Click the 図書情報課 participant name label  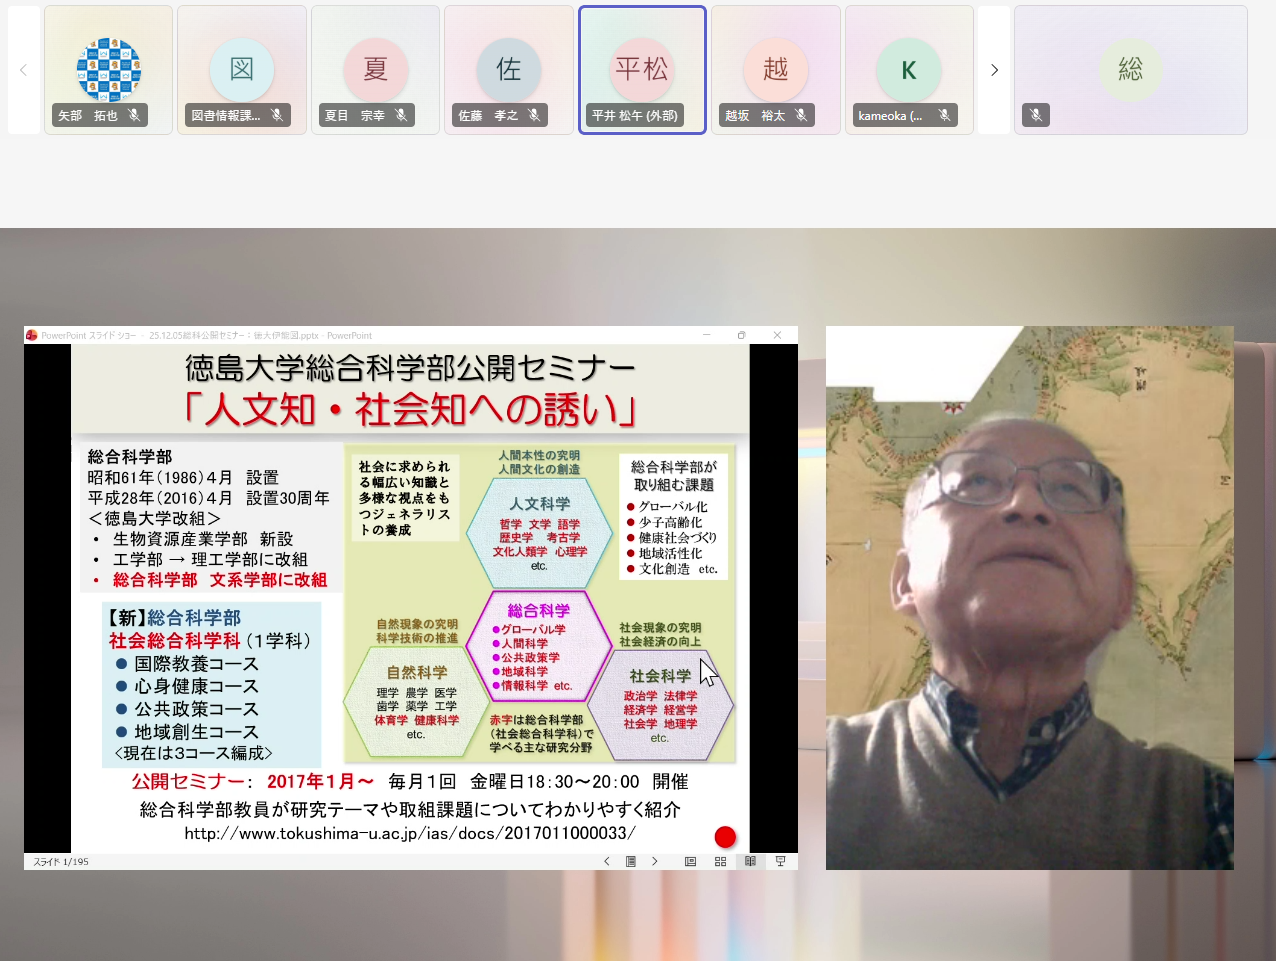tap(225, 115)
